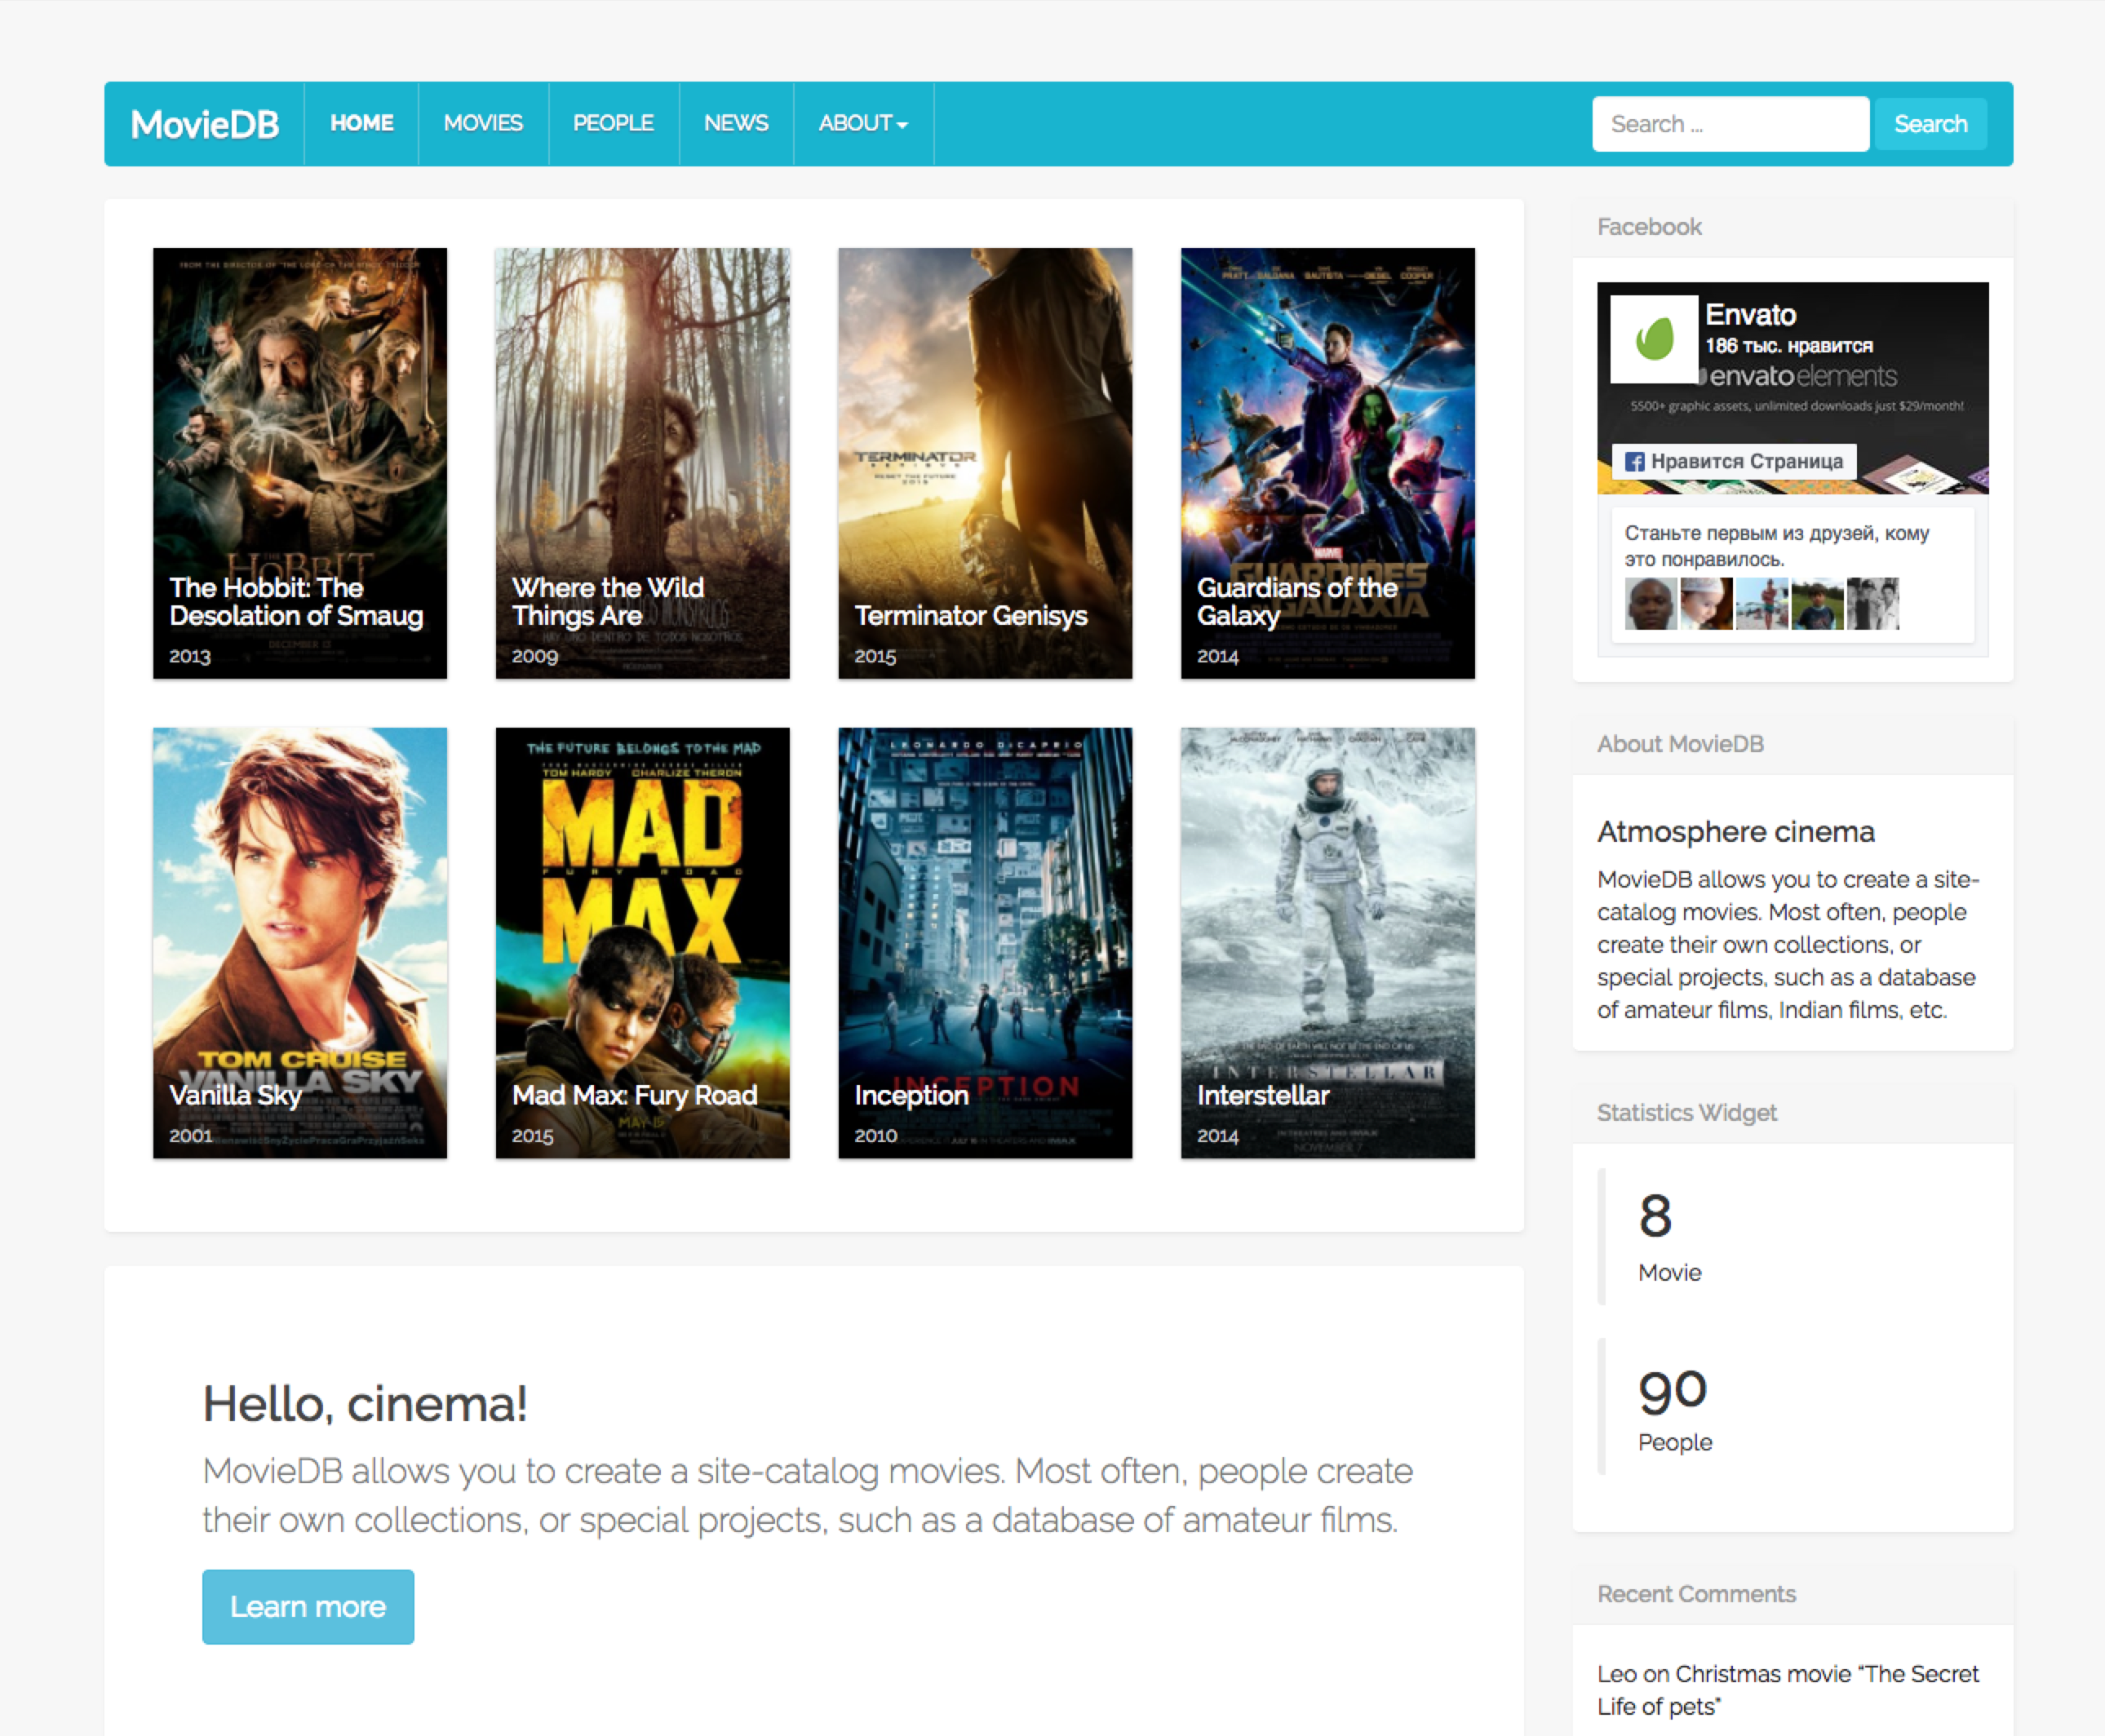The image size is (2105, 1736).
Task: Click the Search button
Action: (1930, 124)
